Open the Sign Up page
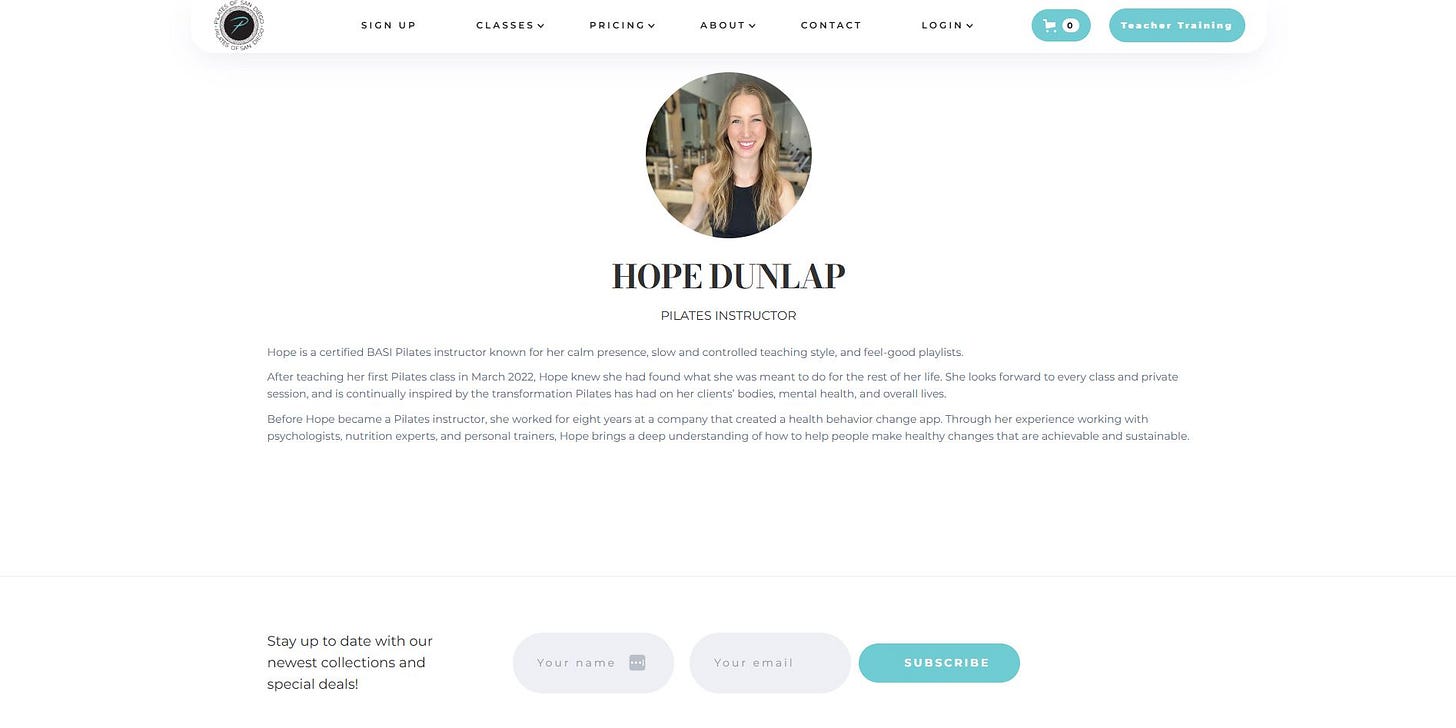The height and width of the screenshot is (728, 1456). coord(389,25)
